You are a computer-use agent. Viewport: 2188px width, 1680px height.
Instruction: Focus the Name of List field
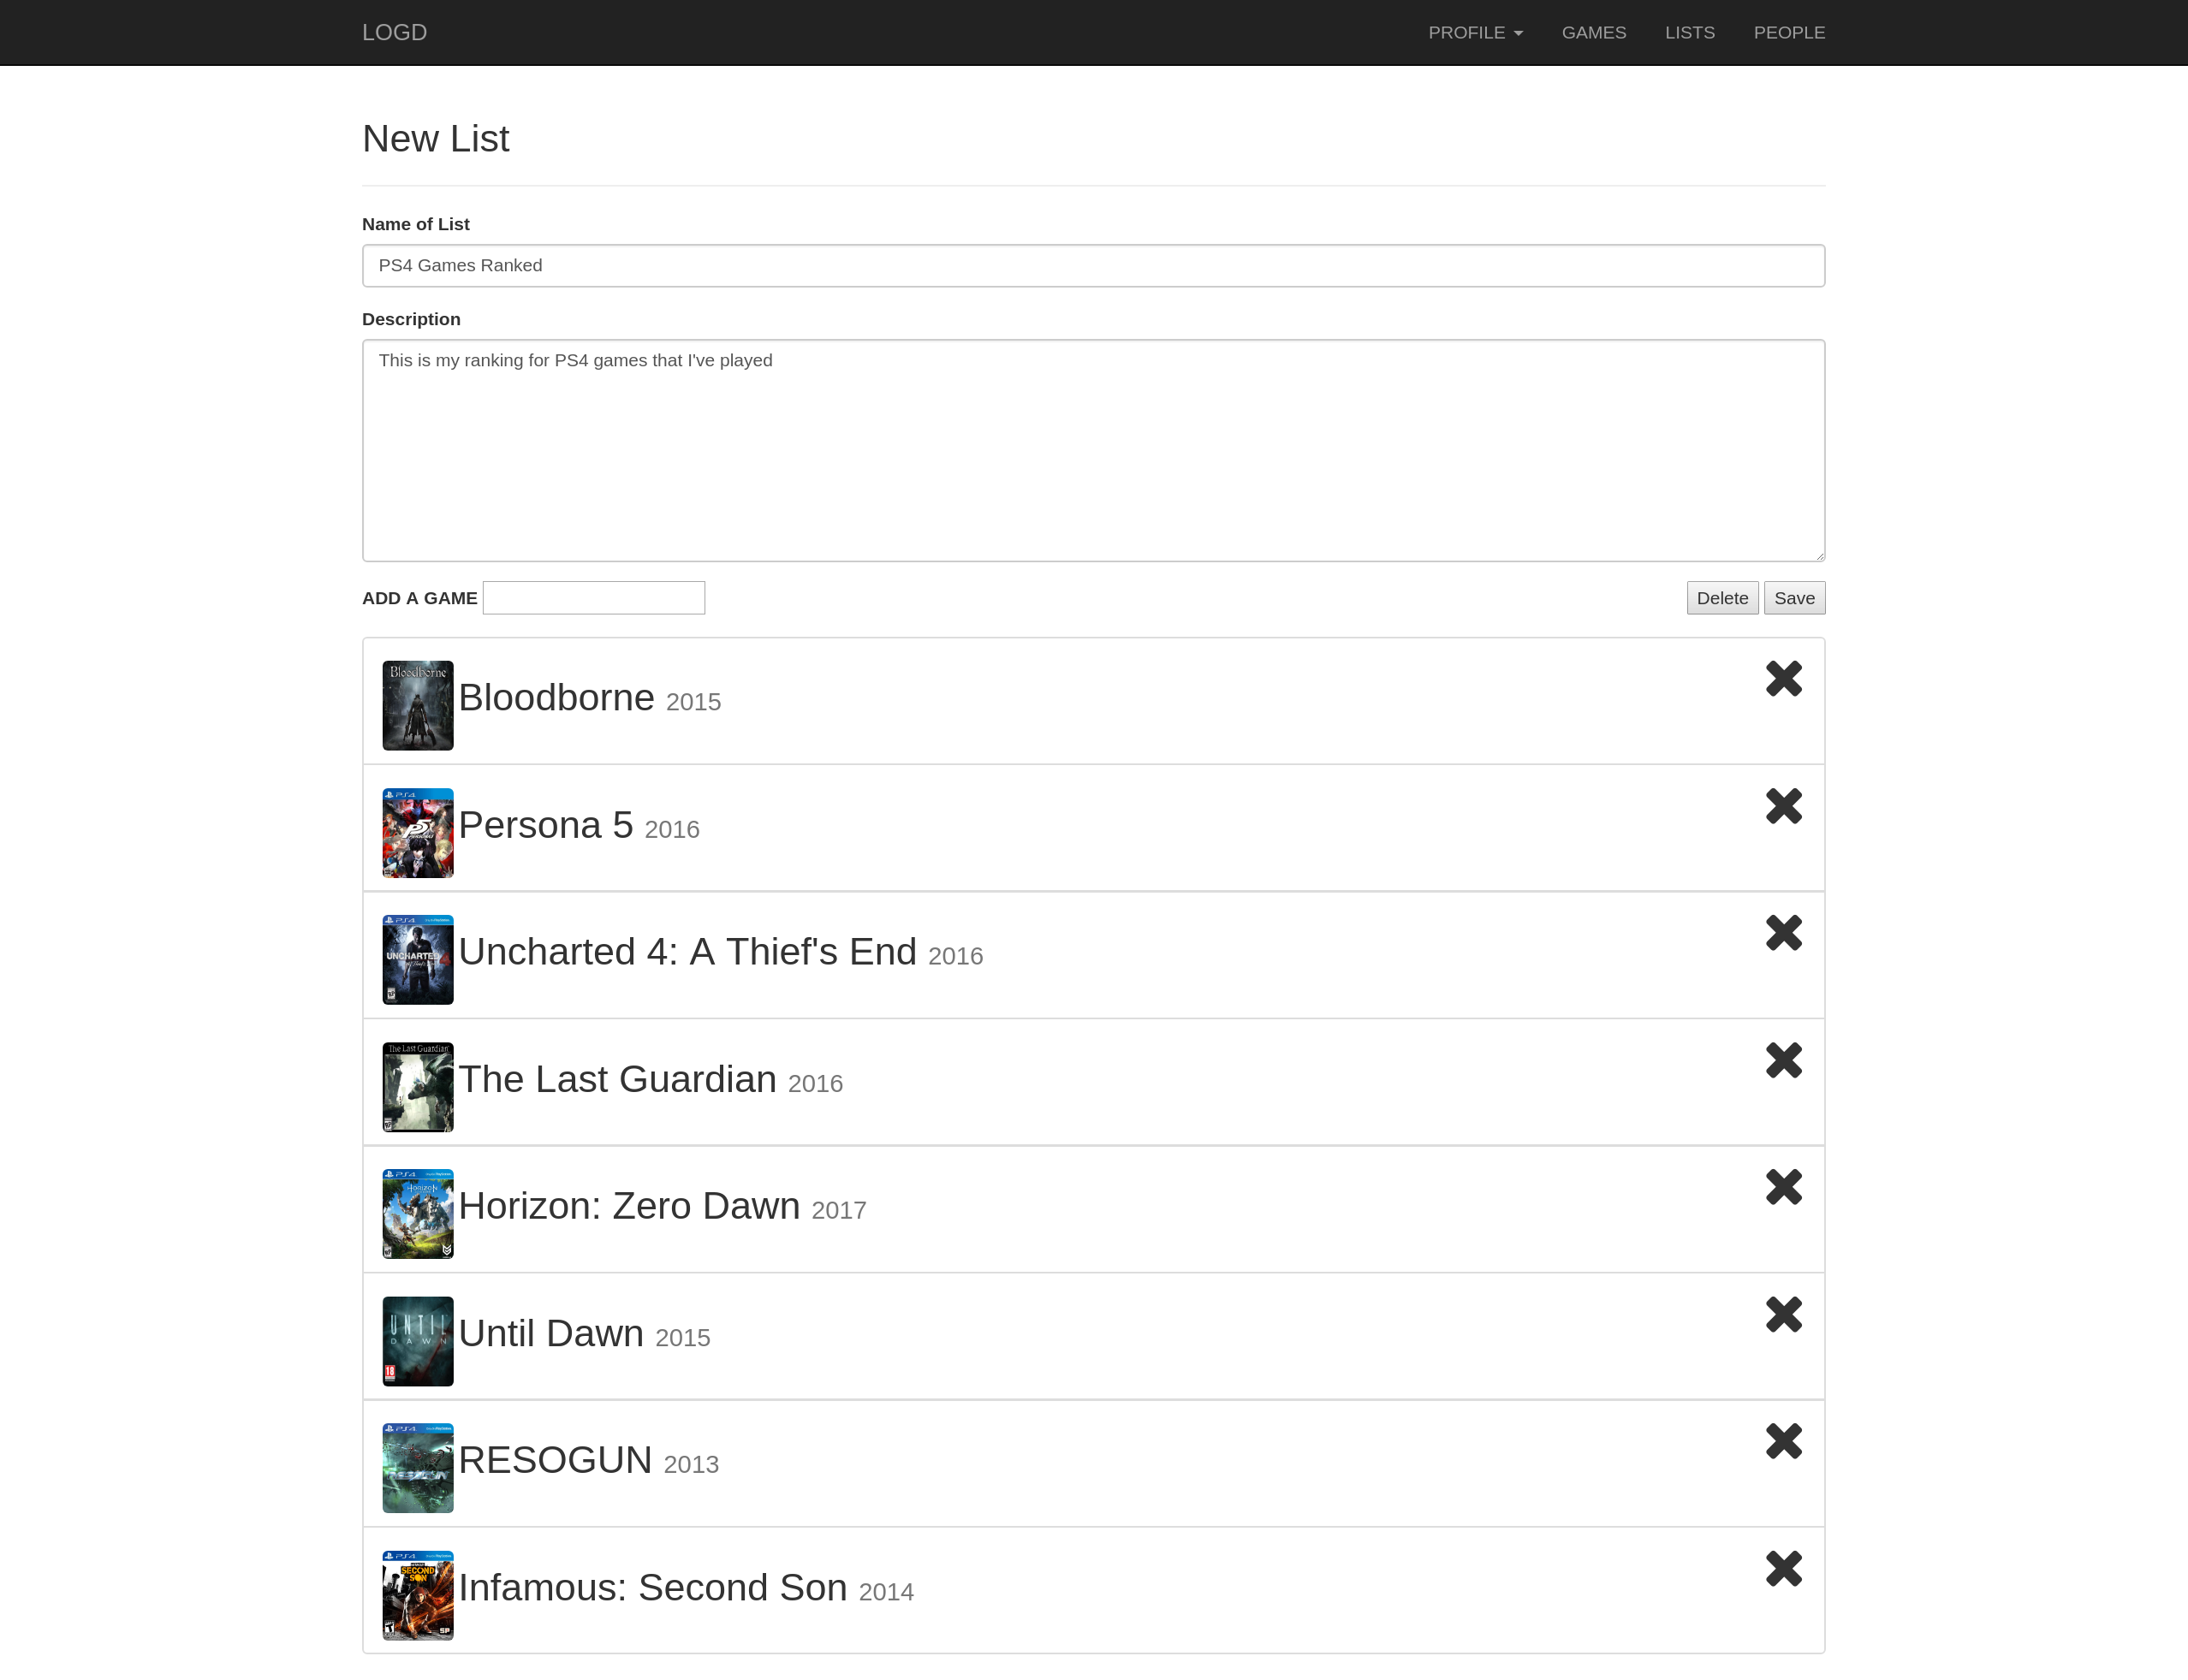[1093, 266]
